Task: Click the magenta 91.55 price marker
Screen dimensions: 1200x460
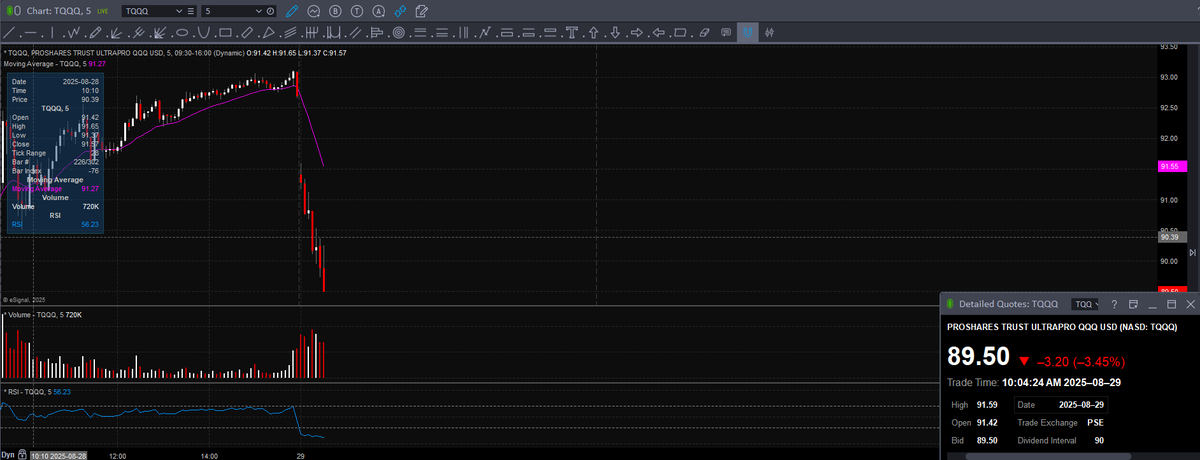Action: click(x=1172, y=166)
